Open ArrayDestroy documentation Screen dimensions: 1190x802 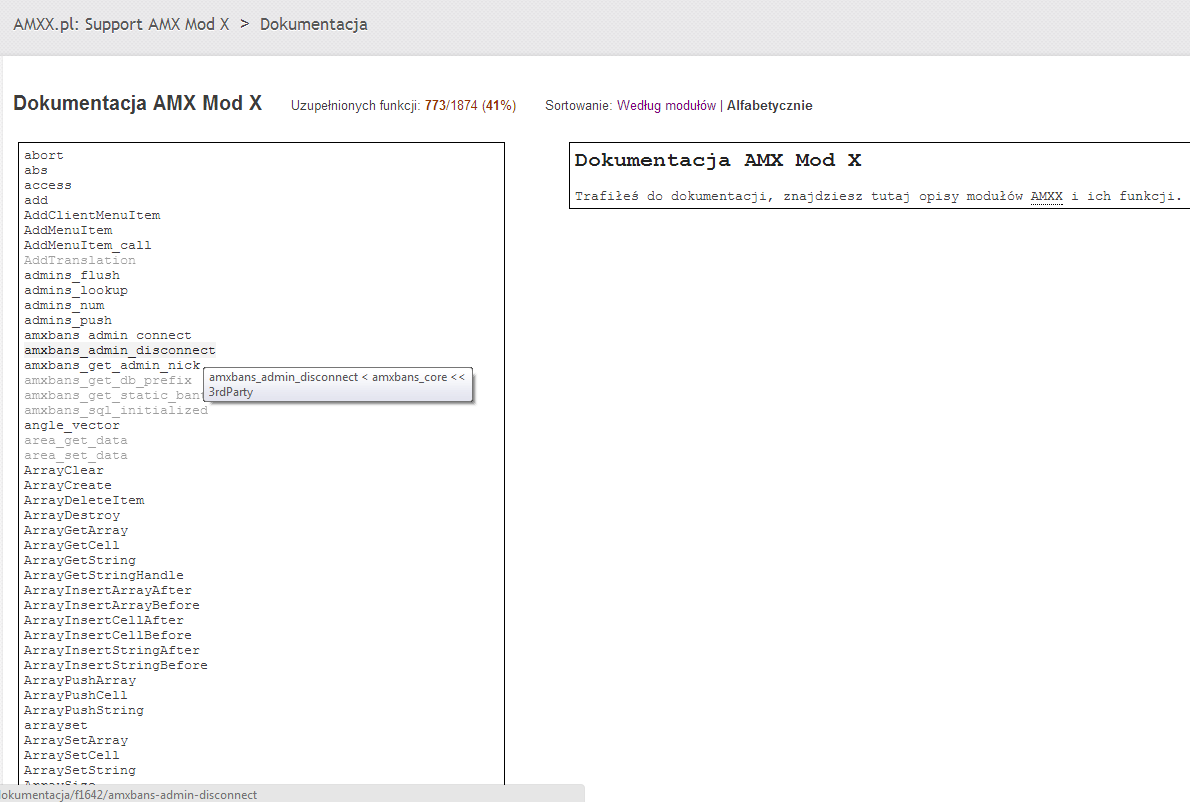click(x=71, y=516)
